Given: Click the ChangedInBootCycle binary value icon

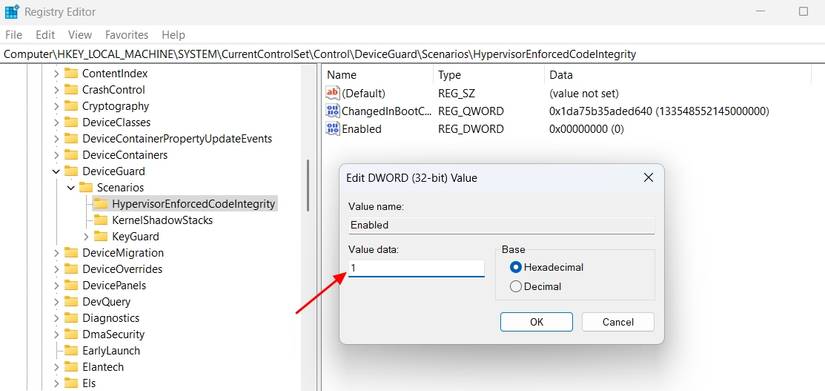Looking at the screenshot, I should coord(333,111).
